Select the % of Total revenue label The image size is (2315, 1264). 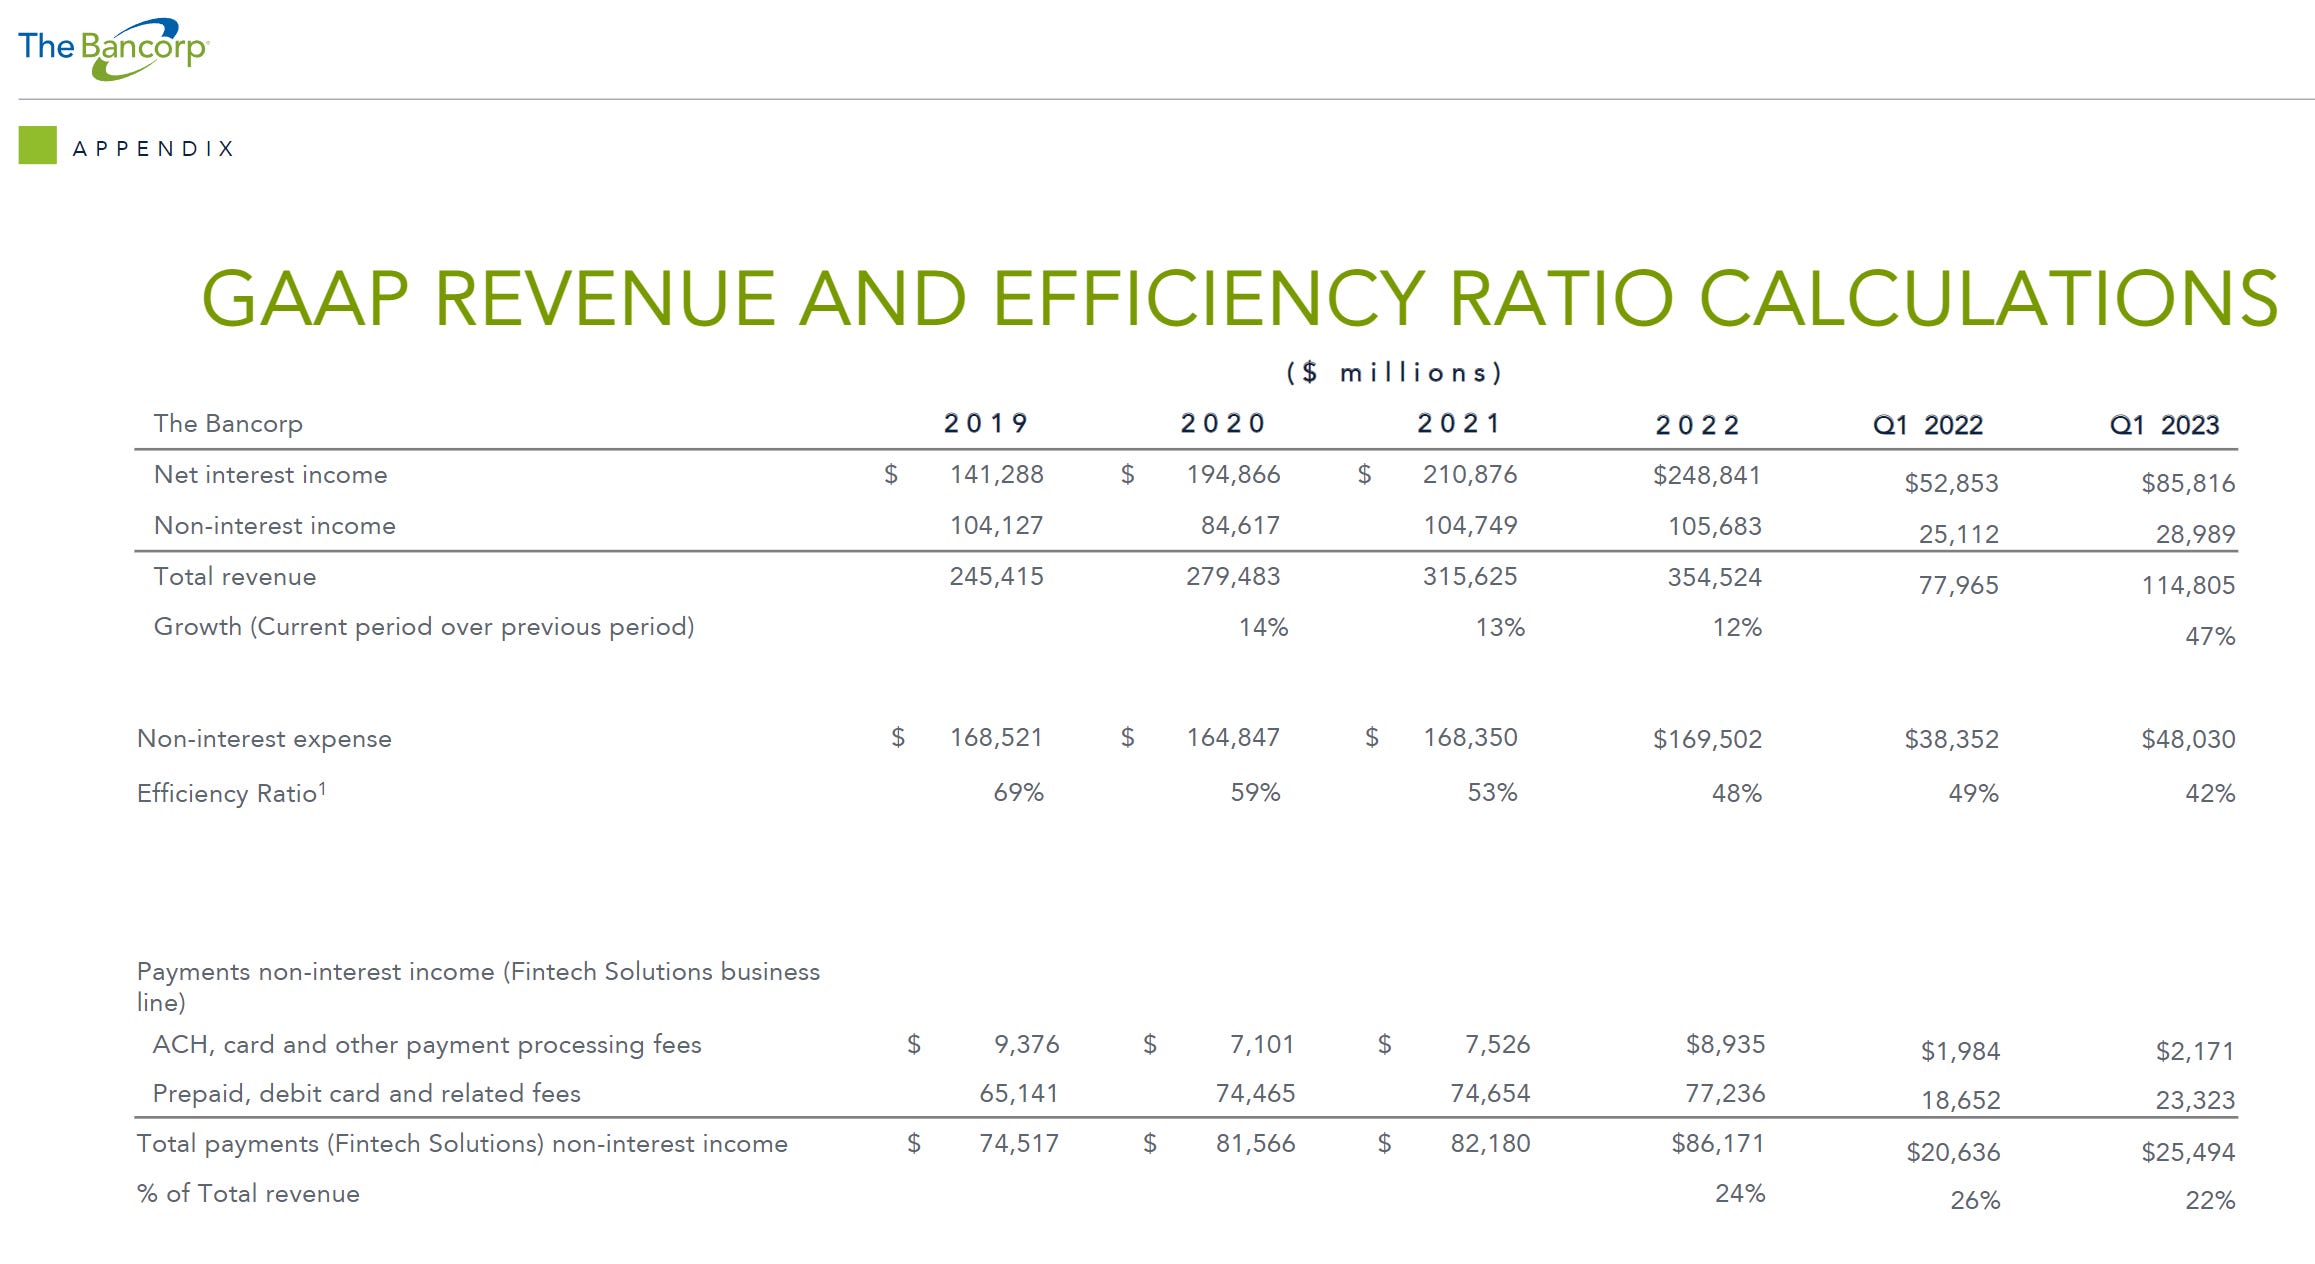[248, 1194]
